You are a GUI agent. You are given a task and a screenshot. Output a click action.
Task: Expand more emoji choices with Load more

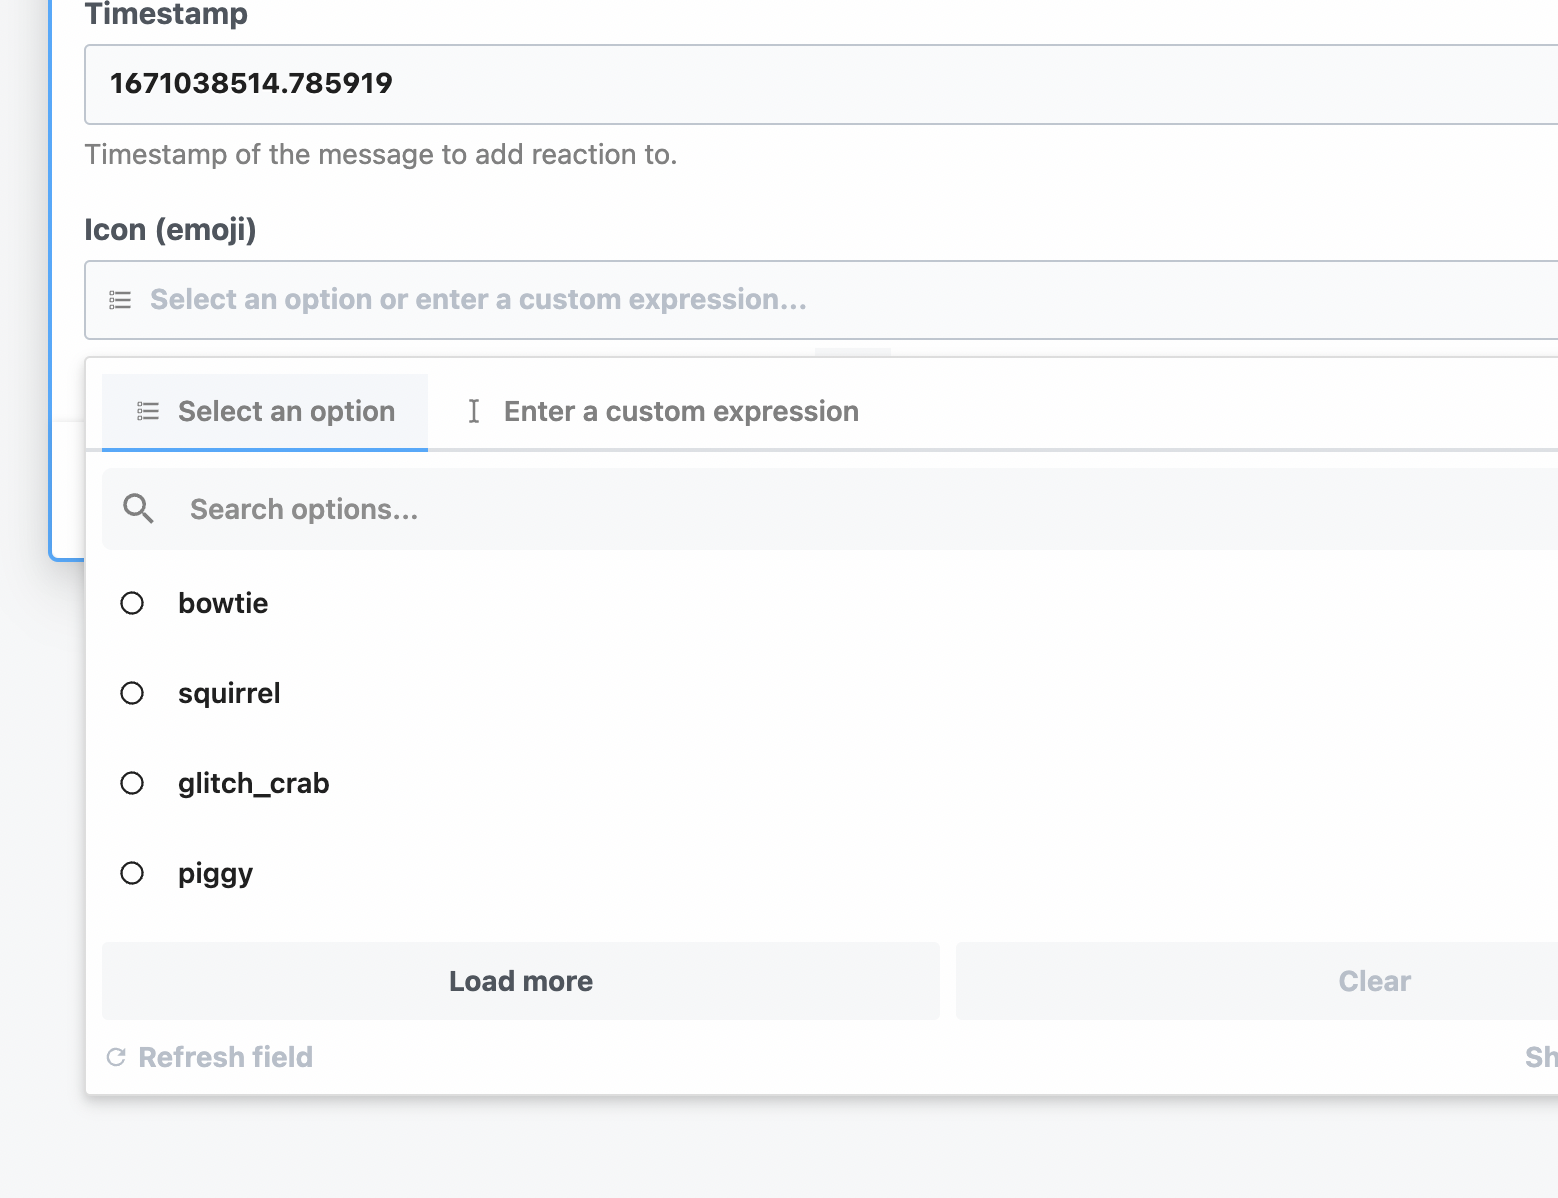[520, 981]
